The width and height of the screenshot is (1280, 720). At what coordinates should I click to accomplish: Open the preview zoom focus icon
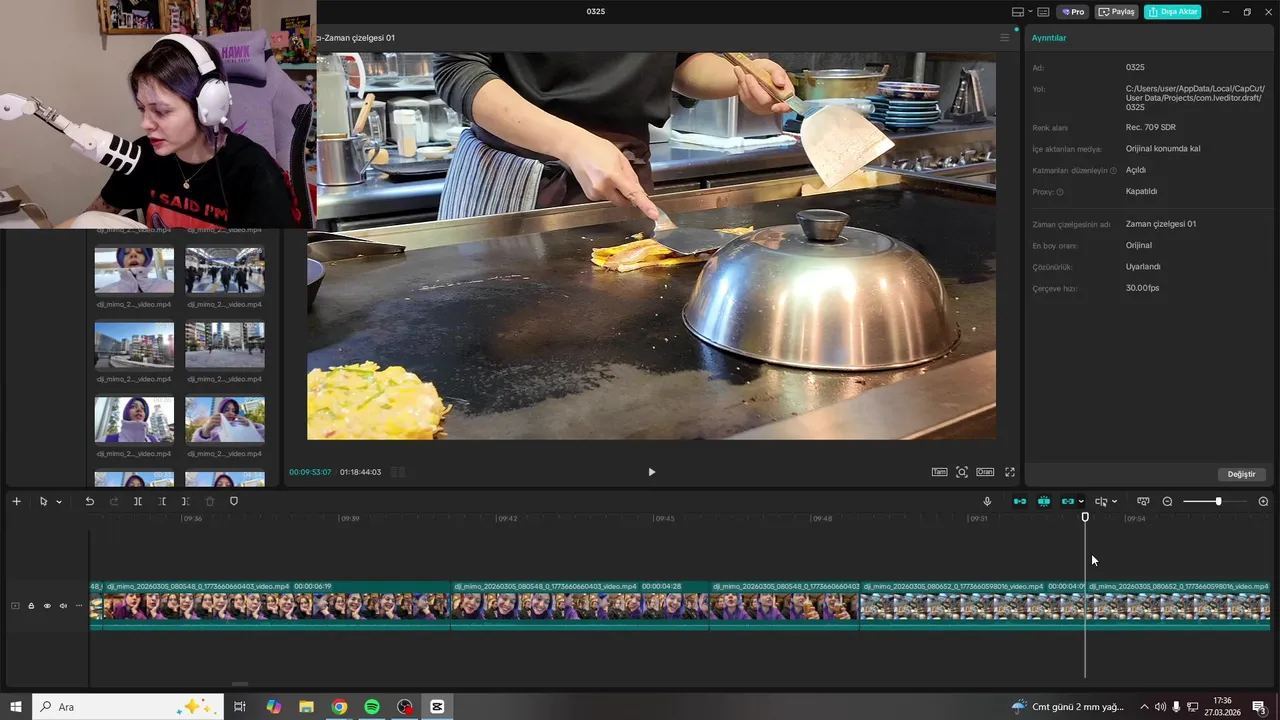coord(962,472)
